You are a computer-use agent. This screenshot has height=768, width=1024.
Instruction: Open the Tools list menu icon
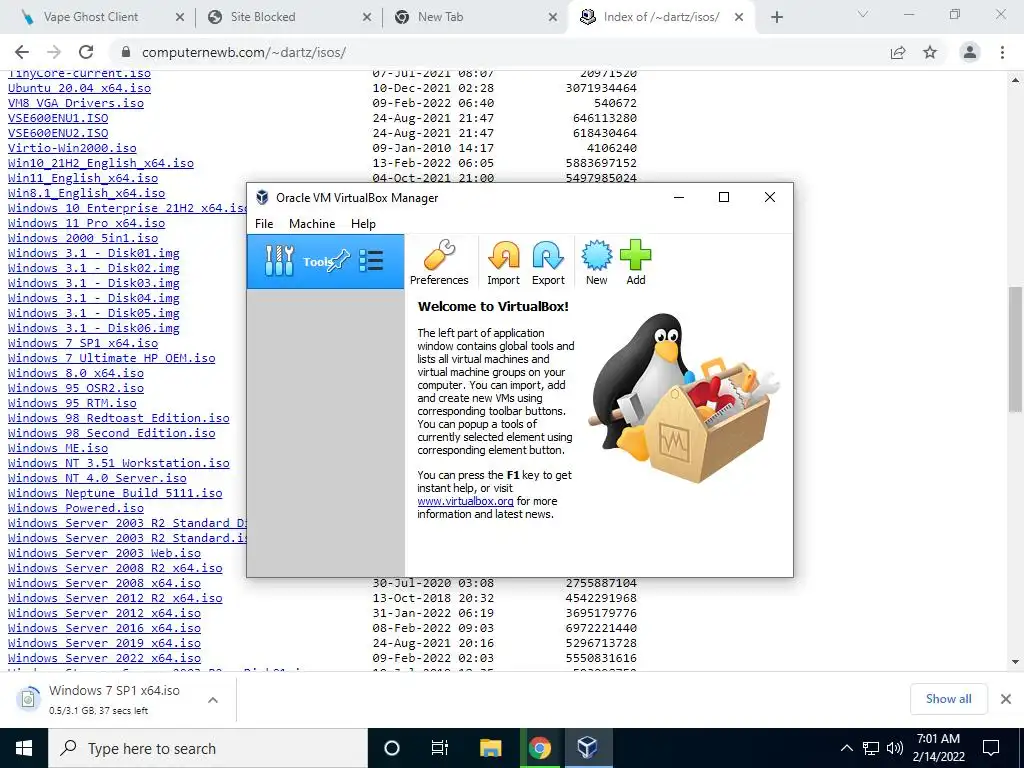click(371, 261)
